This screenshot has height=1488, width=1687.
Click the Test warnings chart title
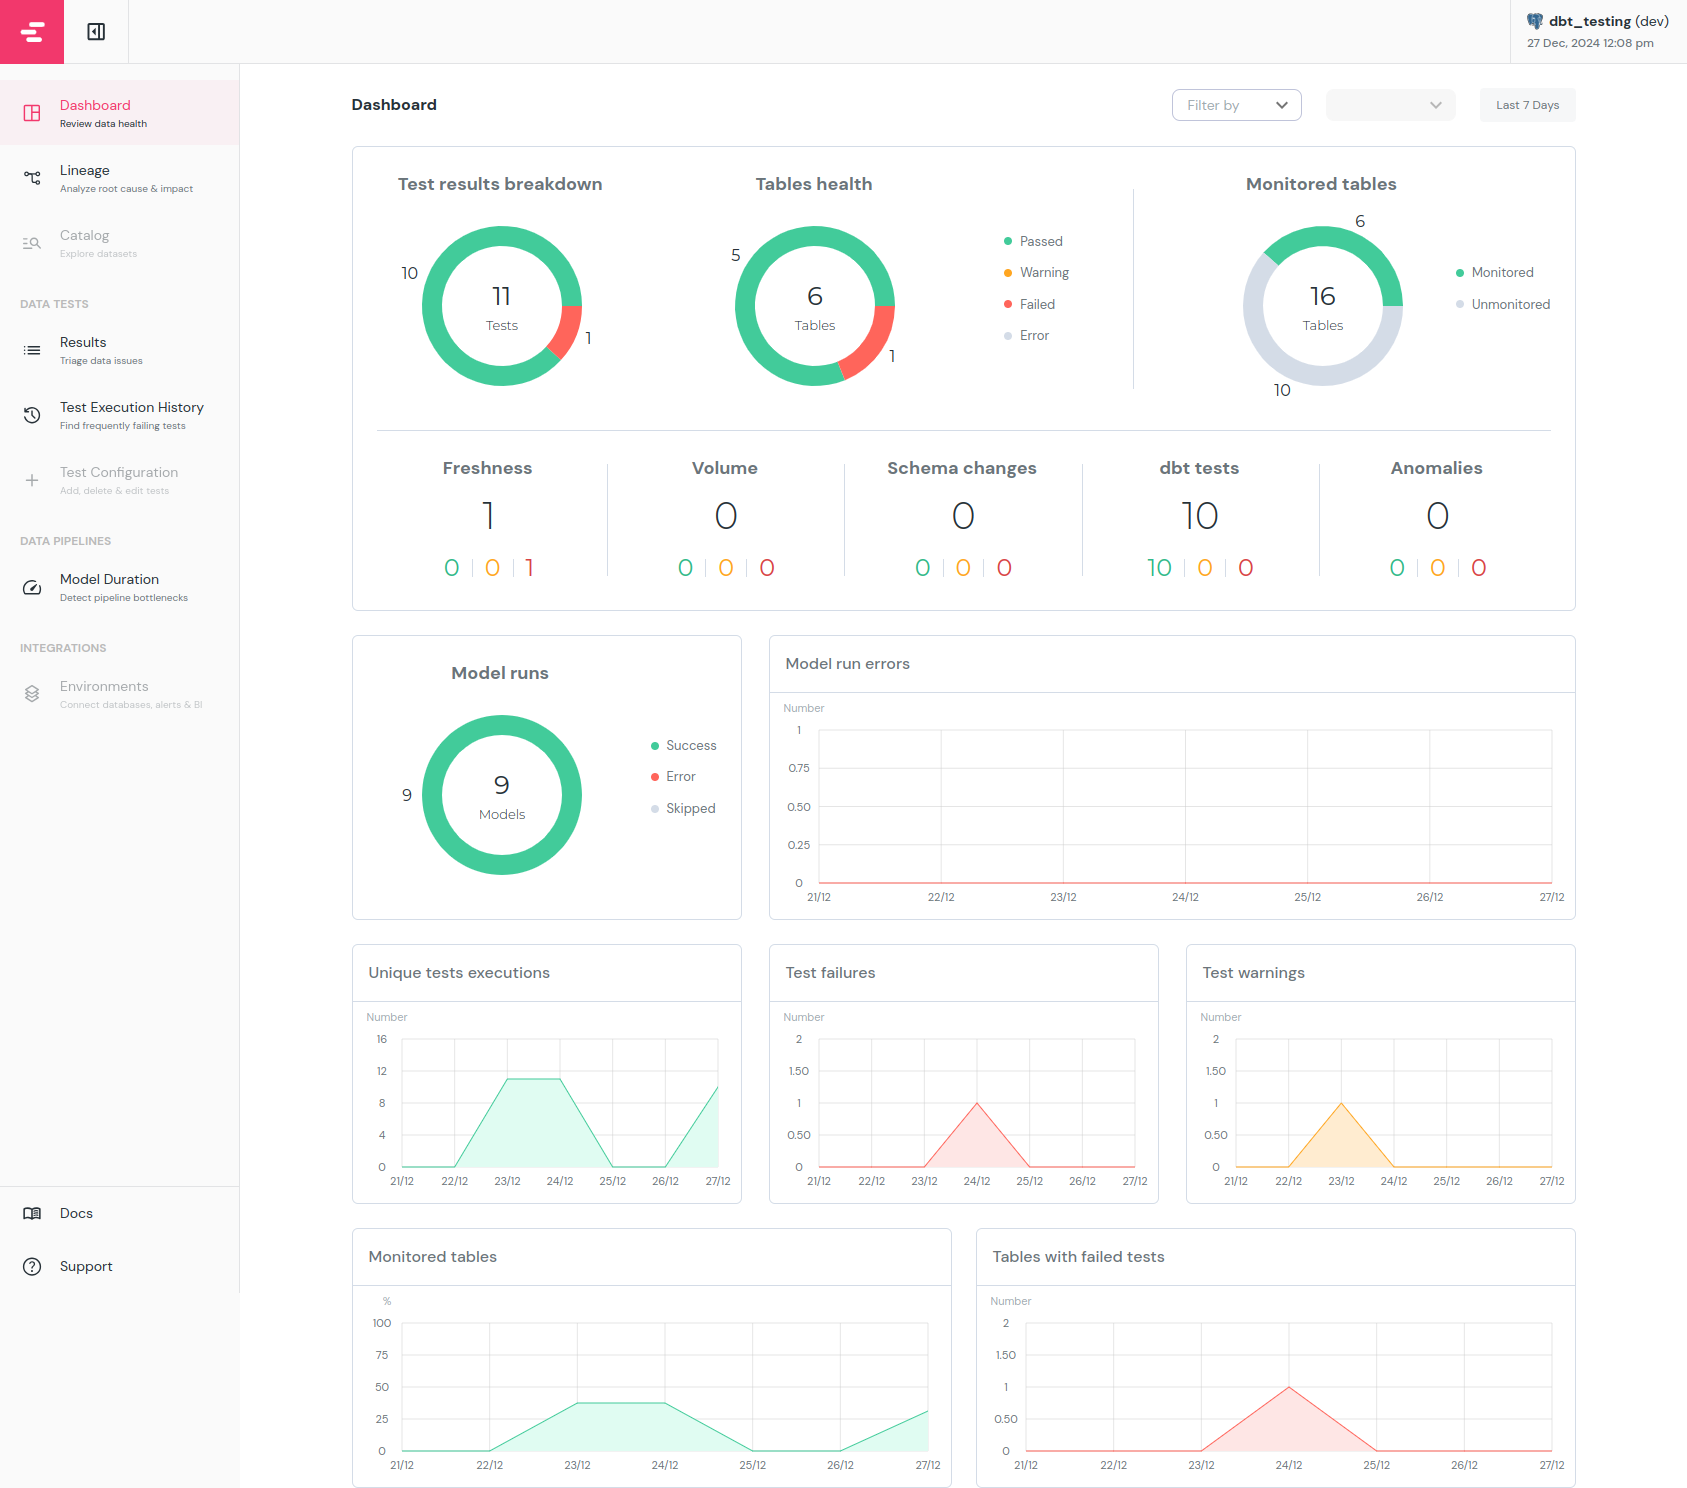click(x=1253, y=973)
